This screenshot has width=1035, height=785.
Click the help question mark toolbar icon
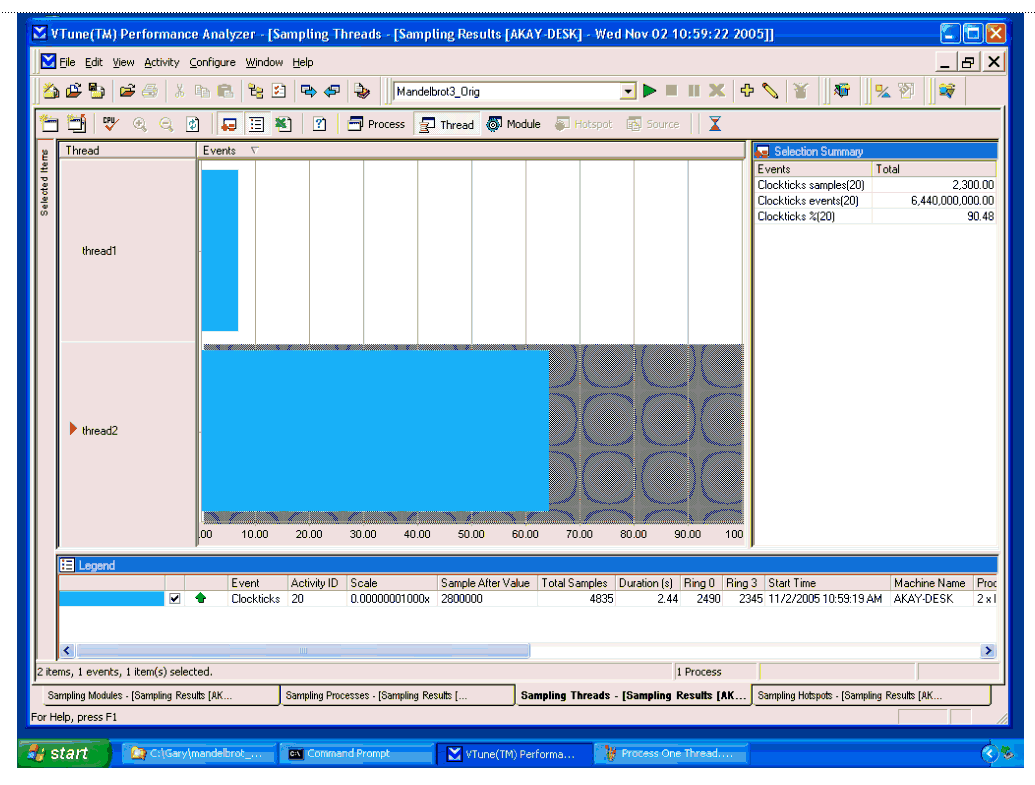click(320, 125)
